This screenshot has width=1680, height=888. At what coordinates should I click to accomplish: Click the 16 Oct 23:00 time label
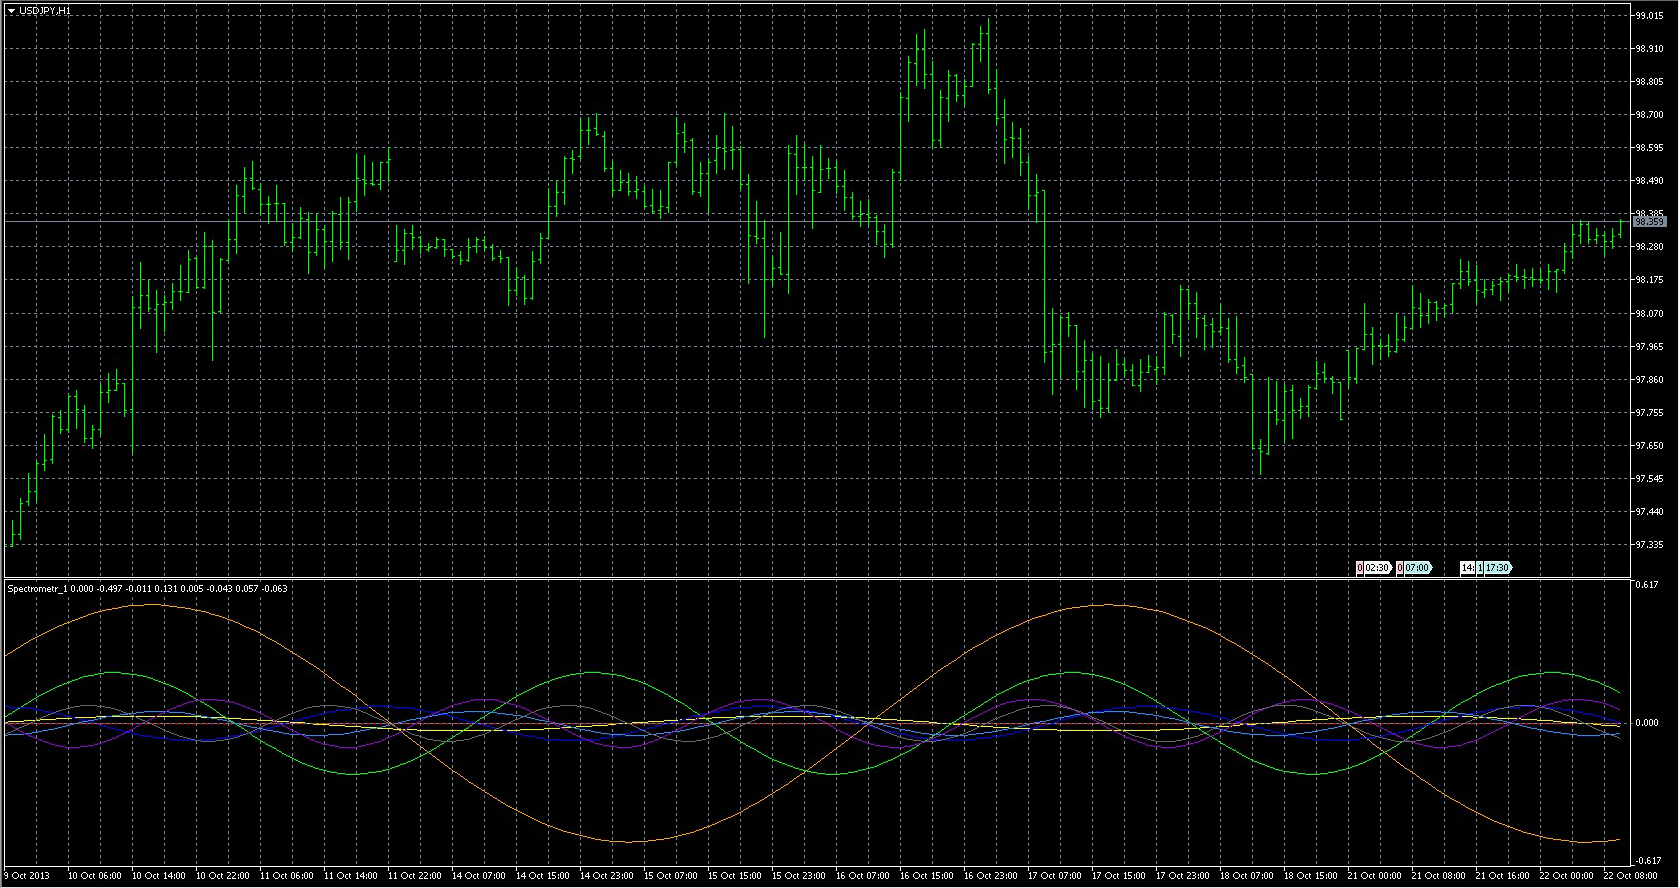coord(989,876)
